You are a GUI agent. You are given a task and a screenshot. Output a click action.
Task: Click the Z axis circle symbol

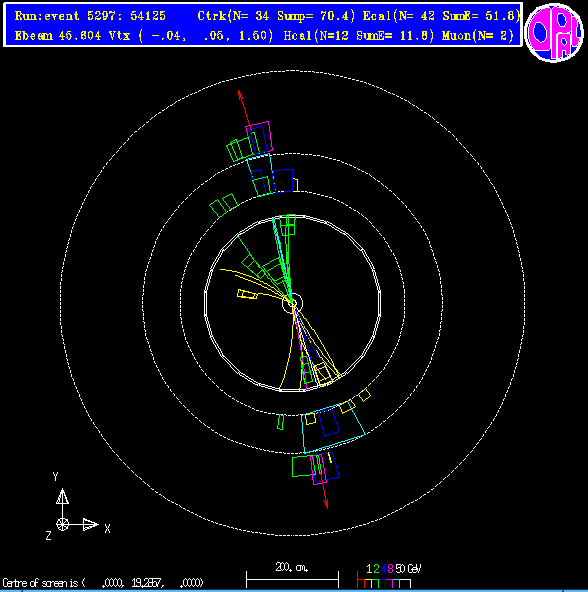coord(62,524)
